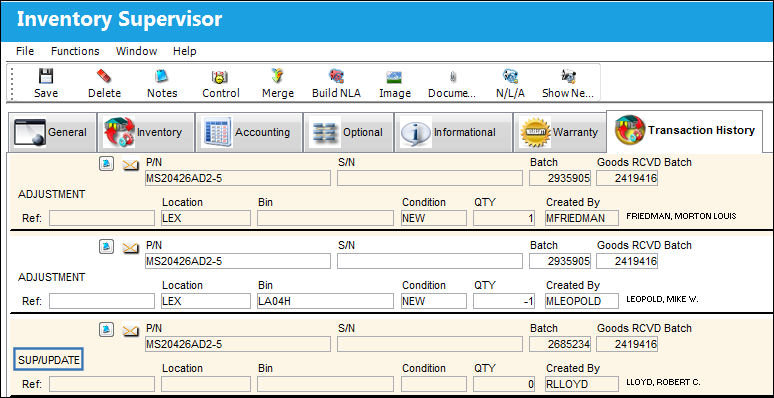Viewport: 774px width, 398px height.
Task: Select the Transaction History tab
Action: pos(685,131)
